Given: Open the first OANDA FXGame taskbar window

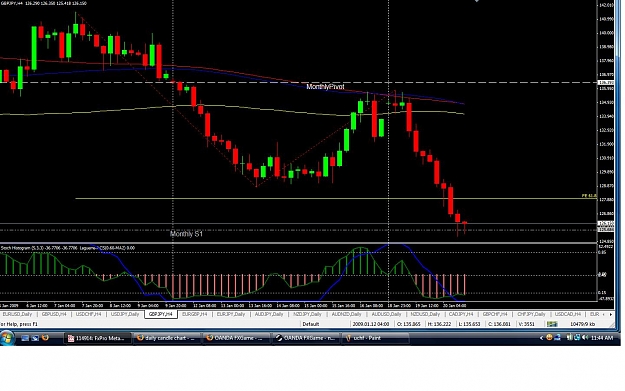Looking at the screenshot, I should (236, 338).
